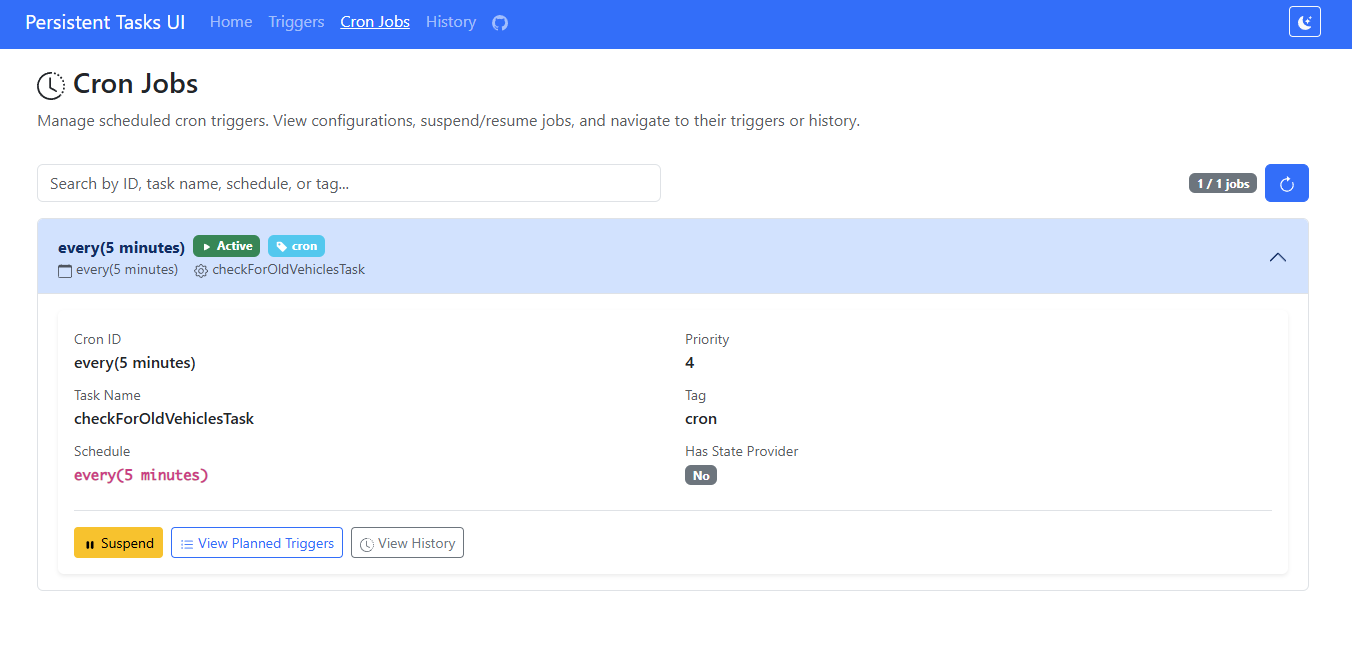Click the No badge under Has State Provider
Image resolution: width=1352 pixels, height=664 pixels.
tap(701, 475)
